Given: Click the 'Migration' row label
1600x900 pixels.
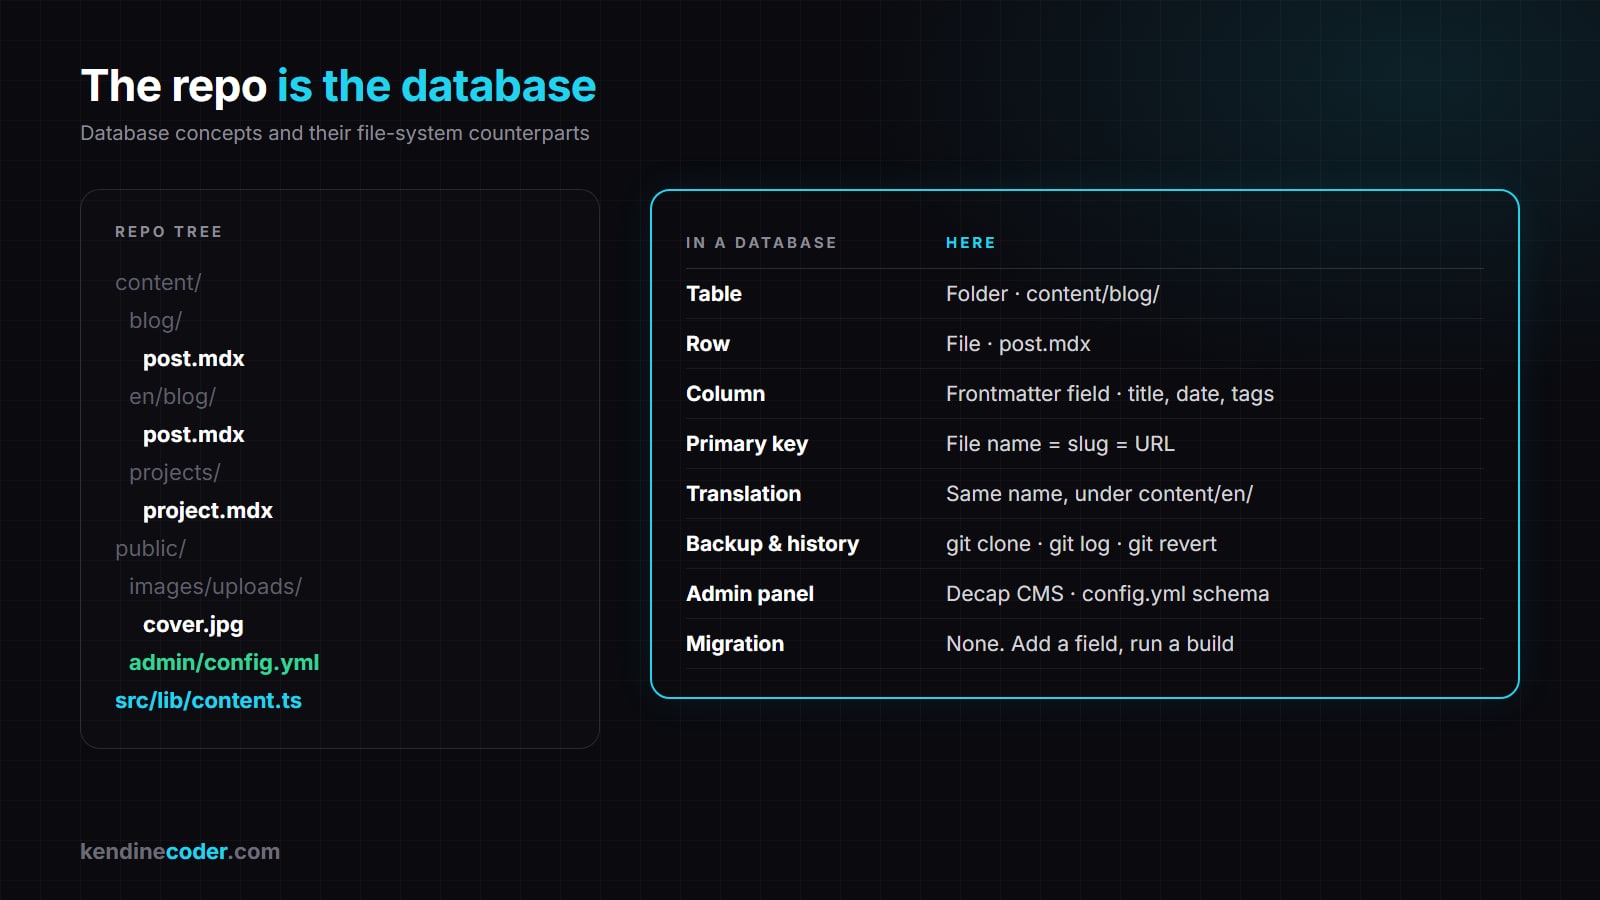Looking at the screenshot, I should click(735, 644).
